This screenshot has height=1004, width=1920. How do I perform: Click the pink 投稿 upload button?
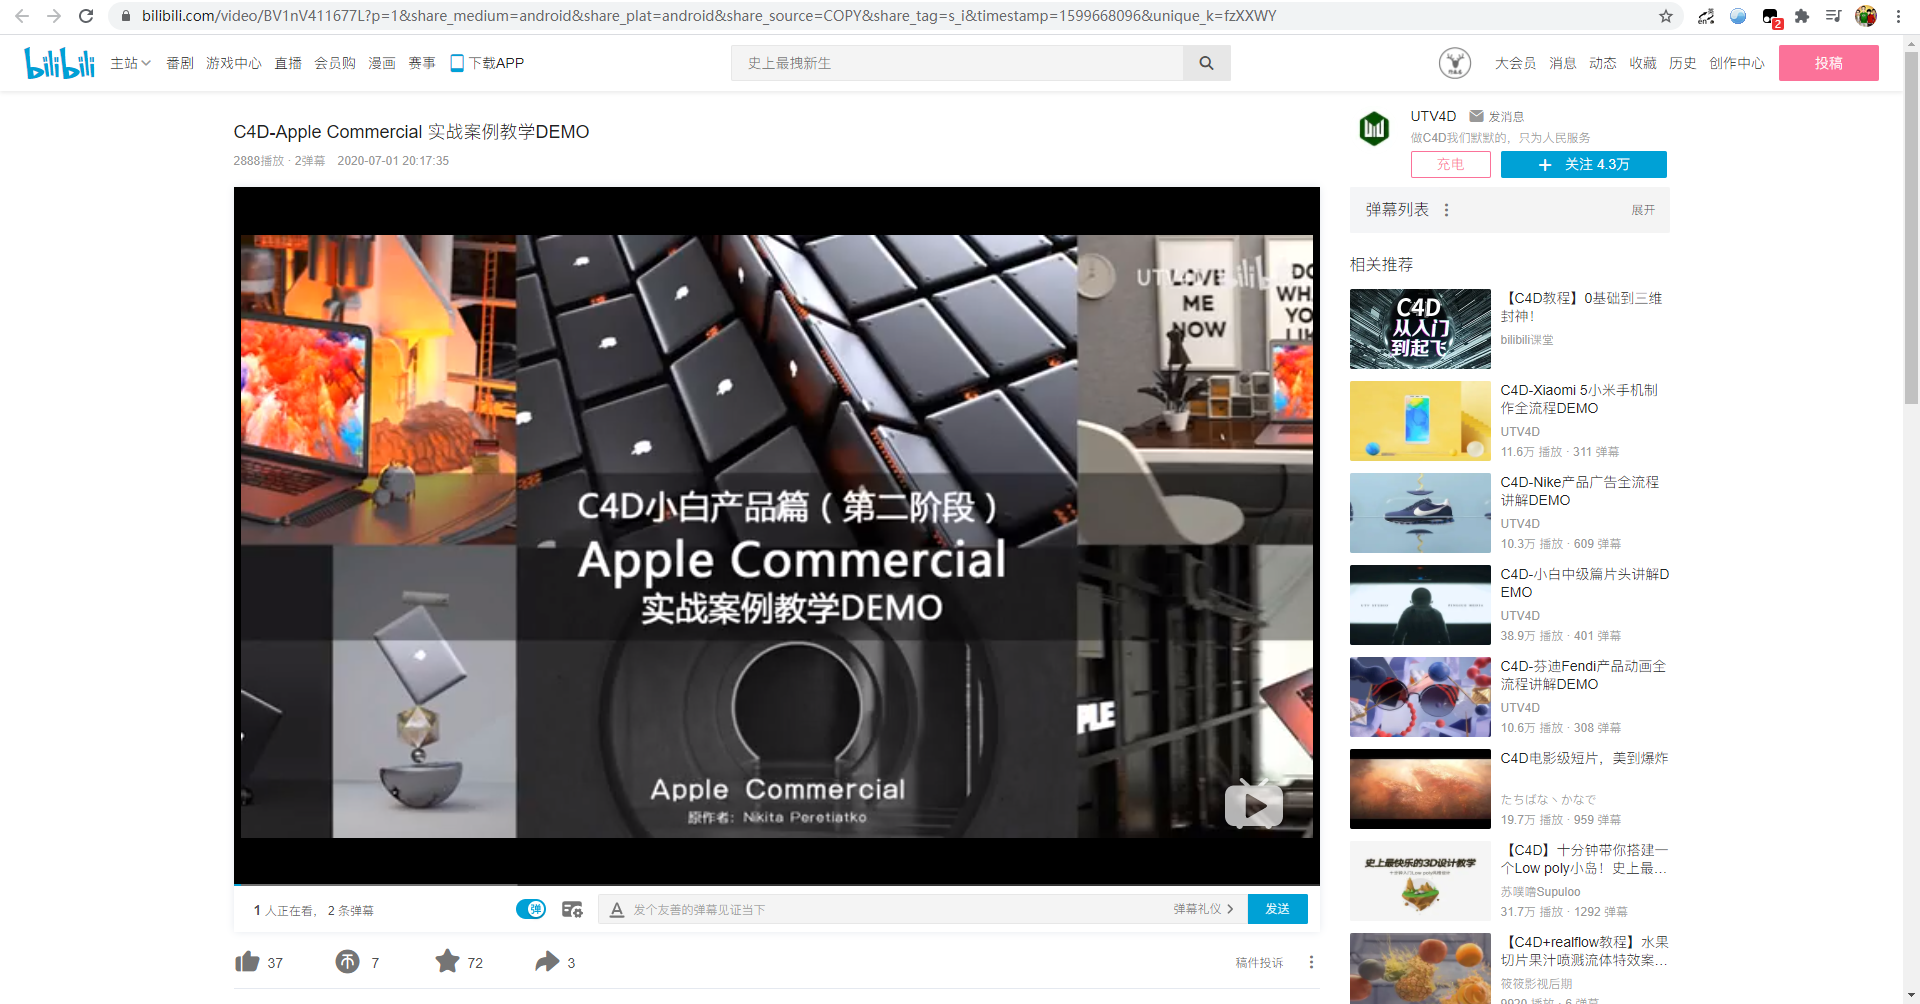1827,63
